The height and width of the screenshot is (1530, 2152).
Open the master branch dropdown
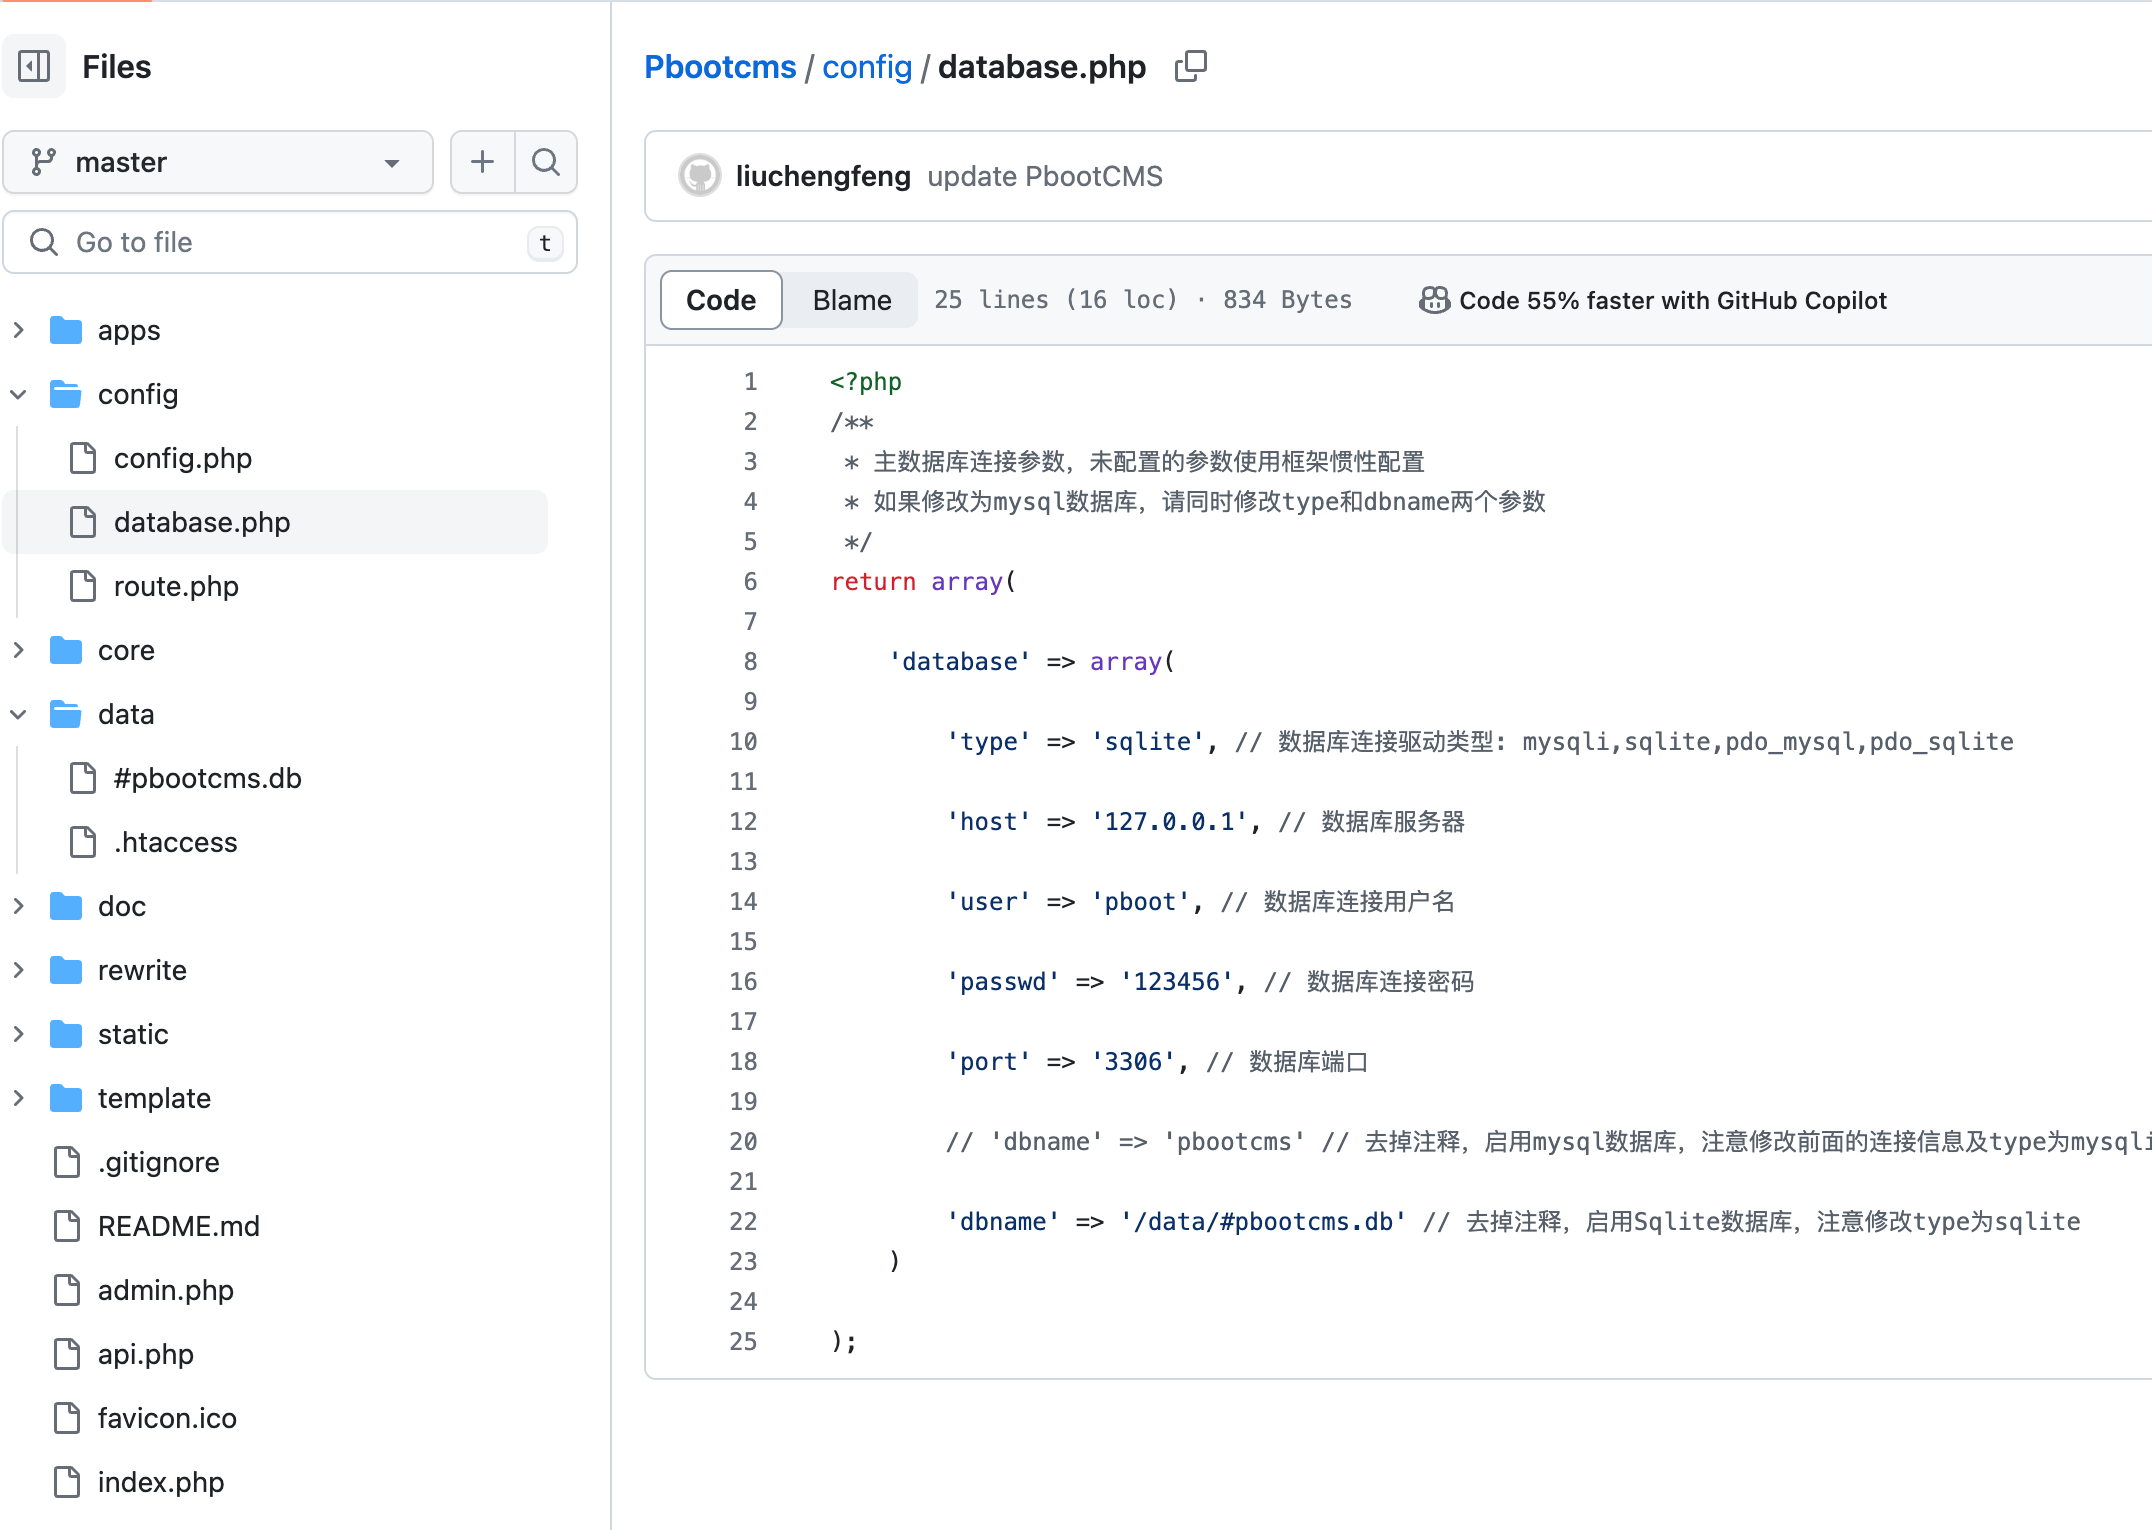(x=218, y=162)
